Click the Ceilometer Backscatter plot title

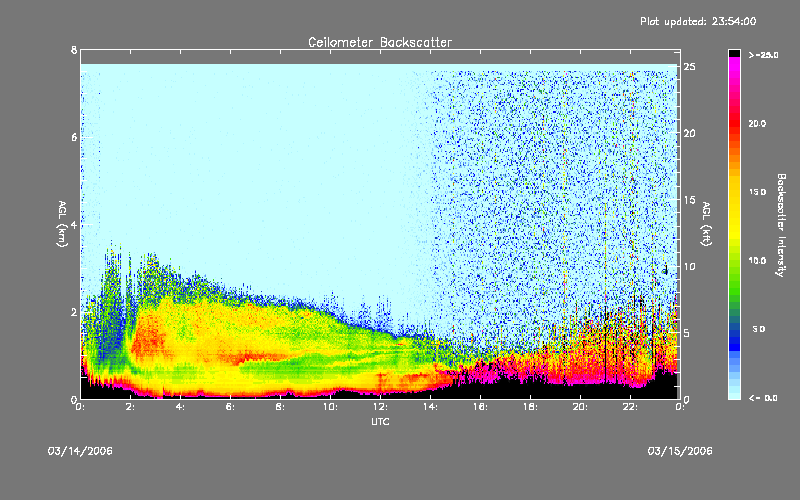[x=379, y=42]
